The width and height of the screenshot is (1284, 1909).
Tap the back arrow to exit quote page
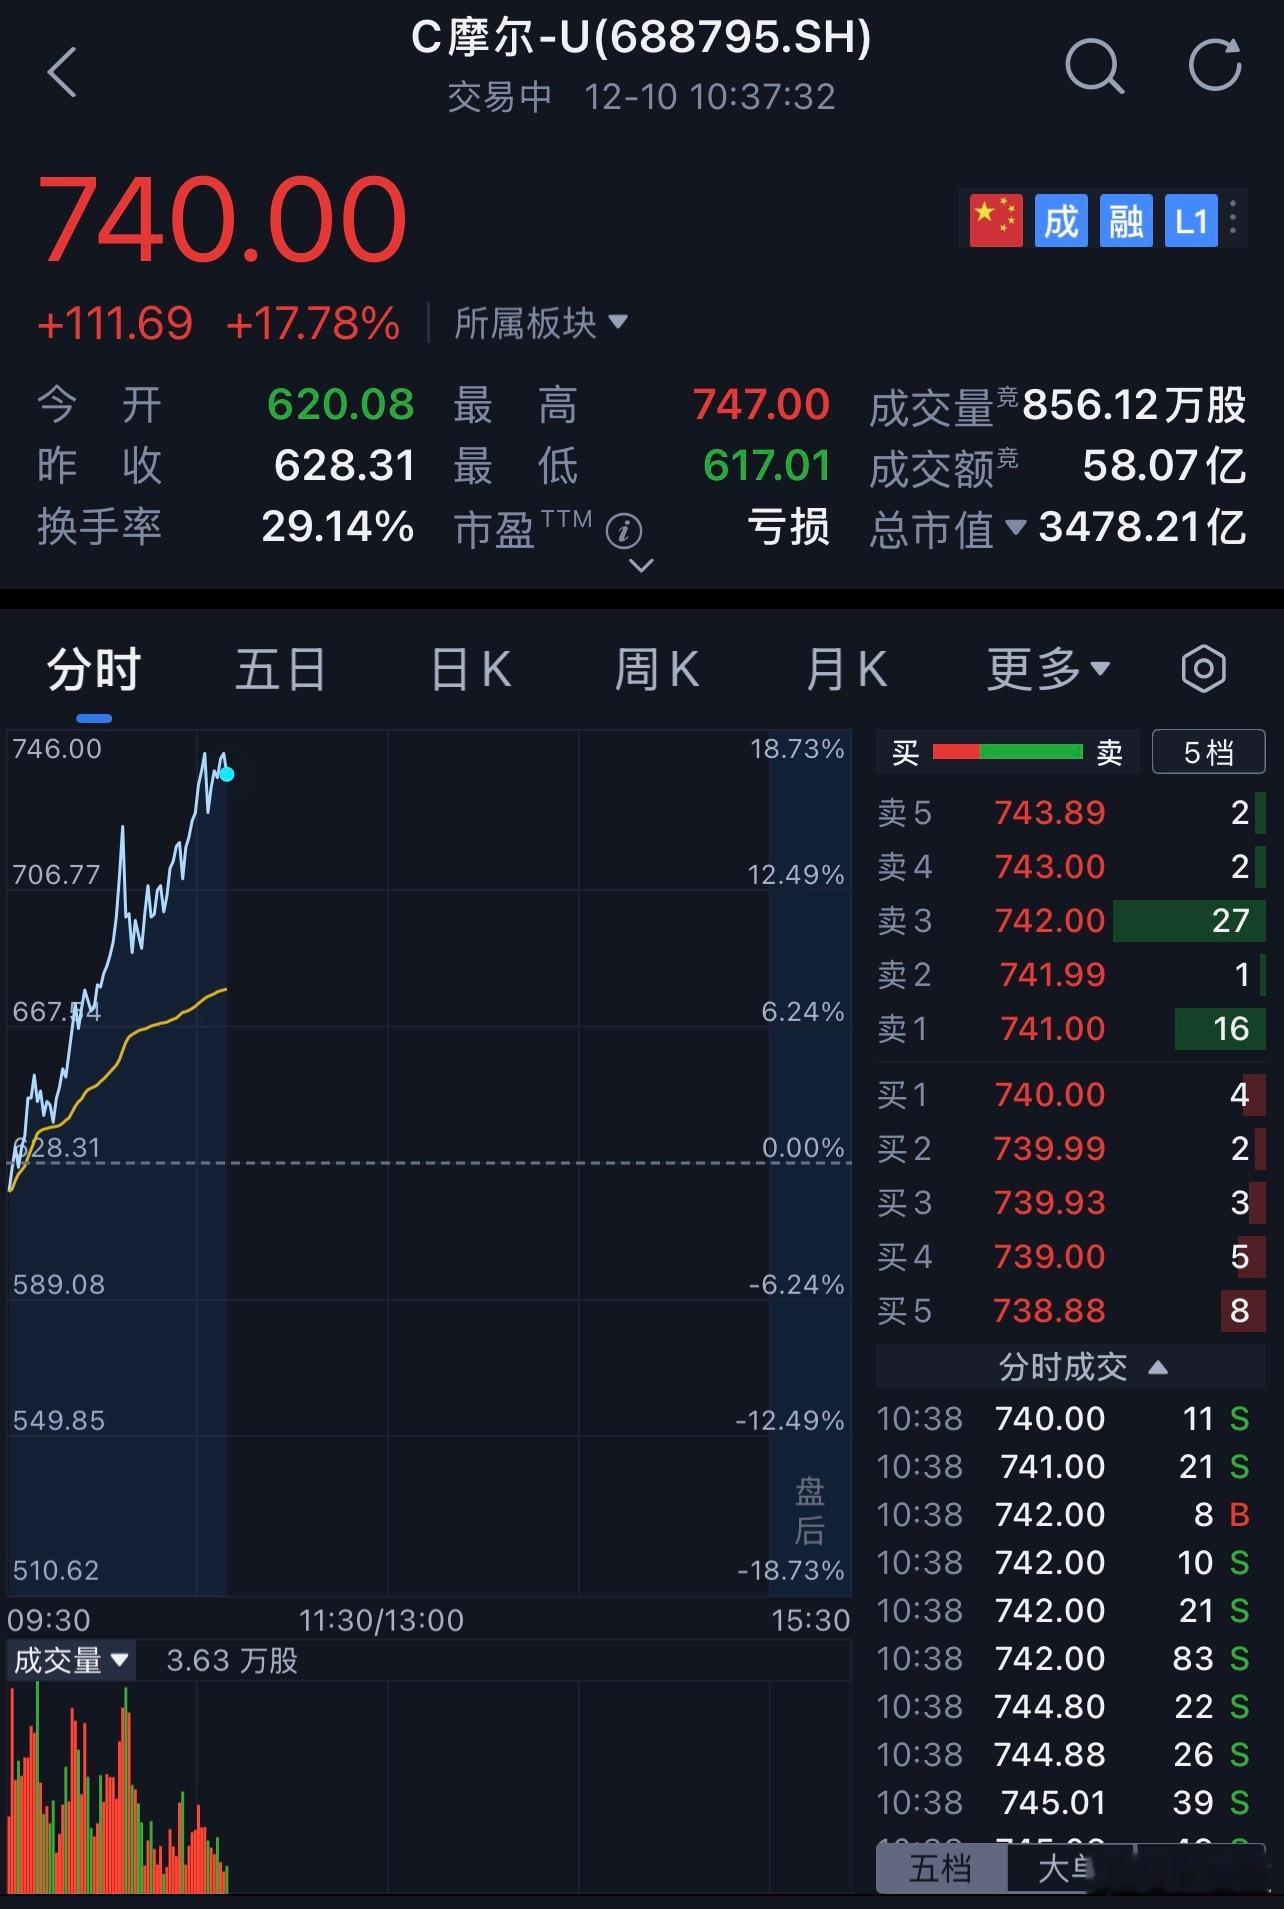point(62,73)
